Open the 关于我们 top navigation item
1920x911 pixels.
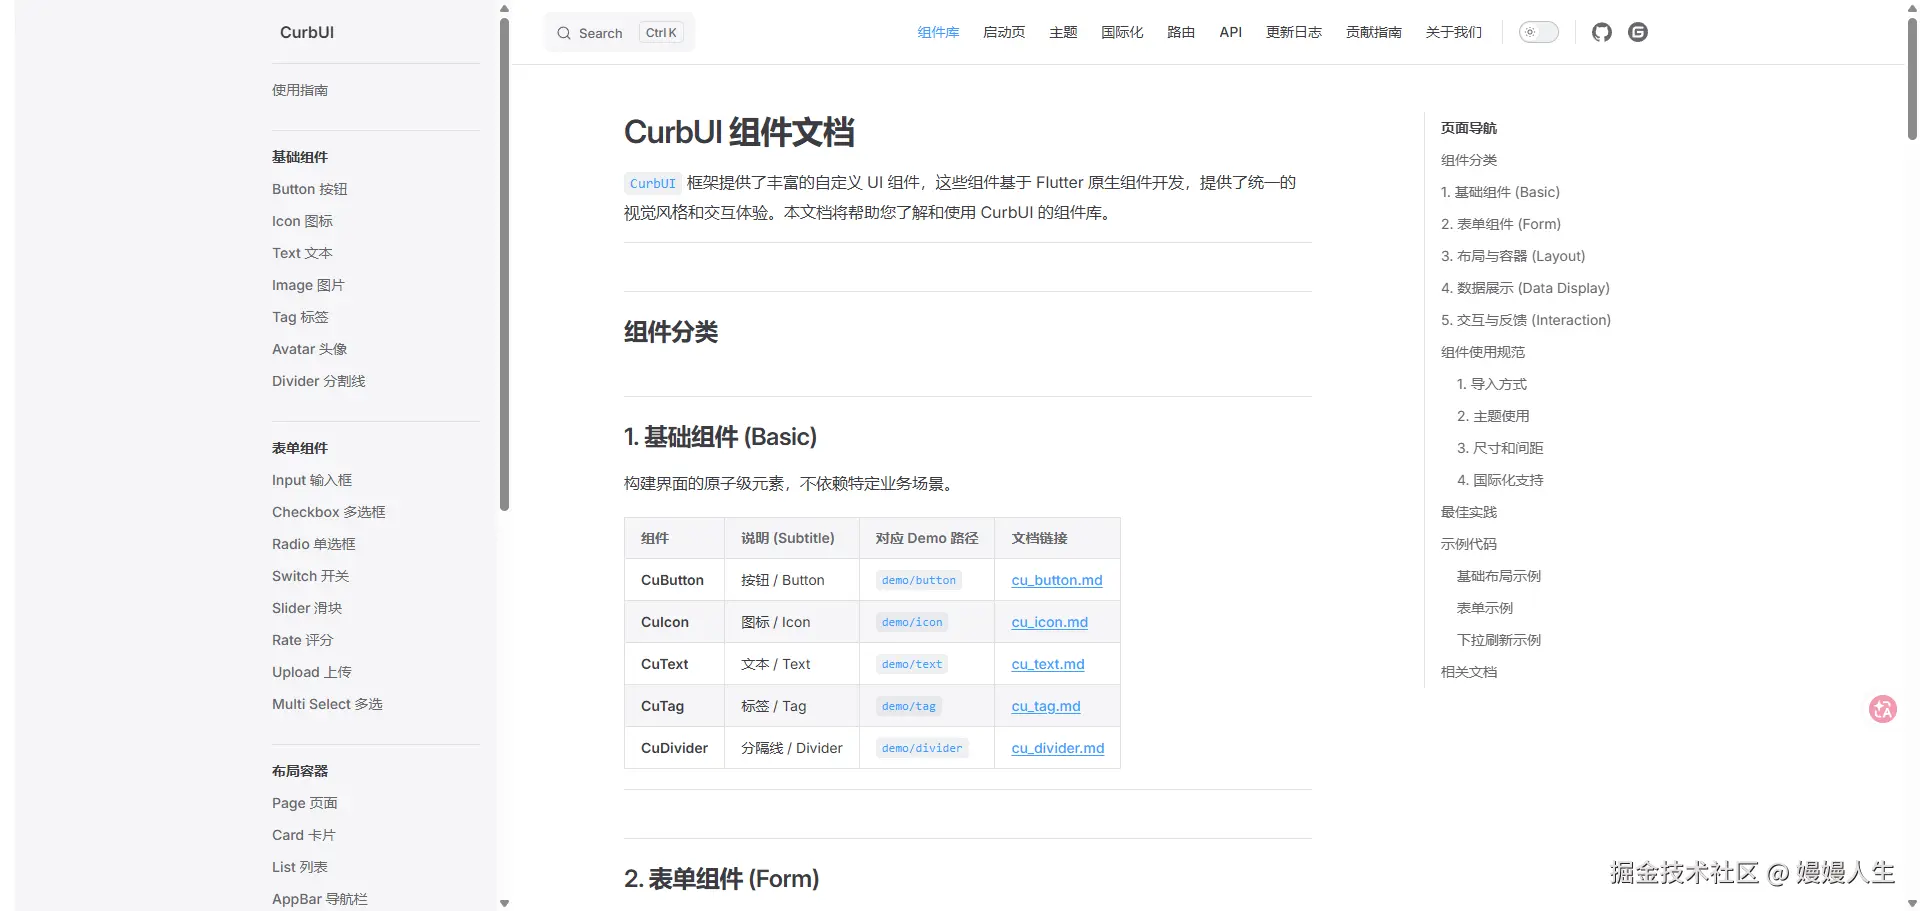1454,32
